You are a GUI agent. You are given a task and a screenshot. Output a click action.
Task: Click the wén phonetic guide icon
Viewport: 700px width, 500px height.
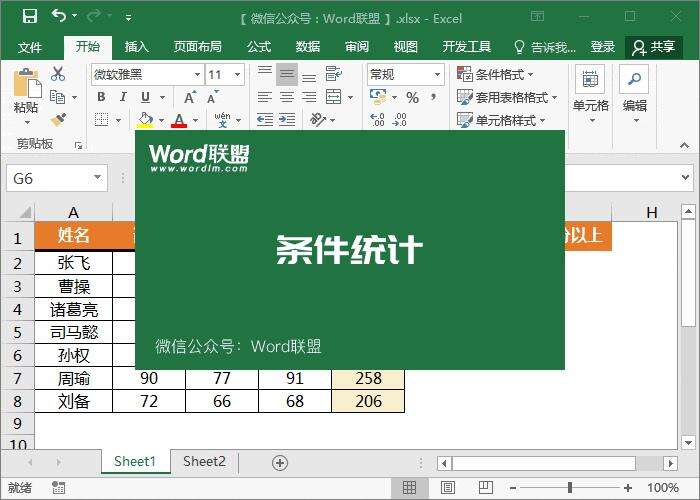[222, 120]
